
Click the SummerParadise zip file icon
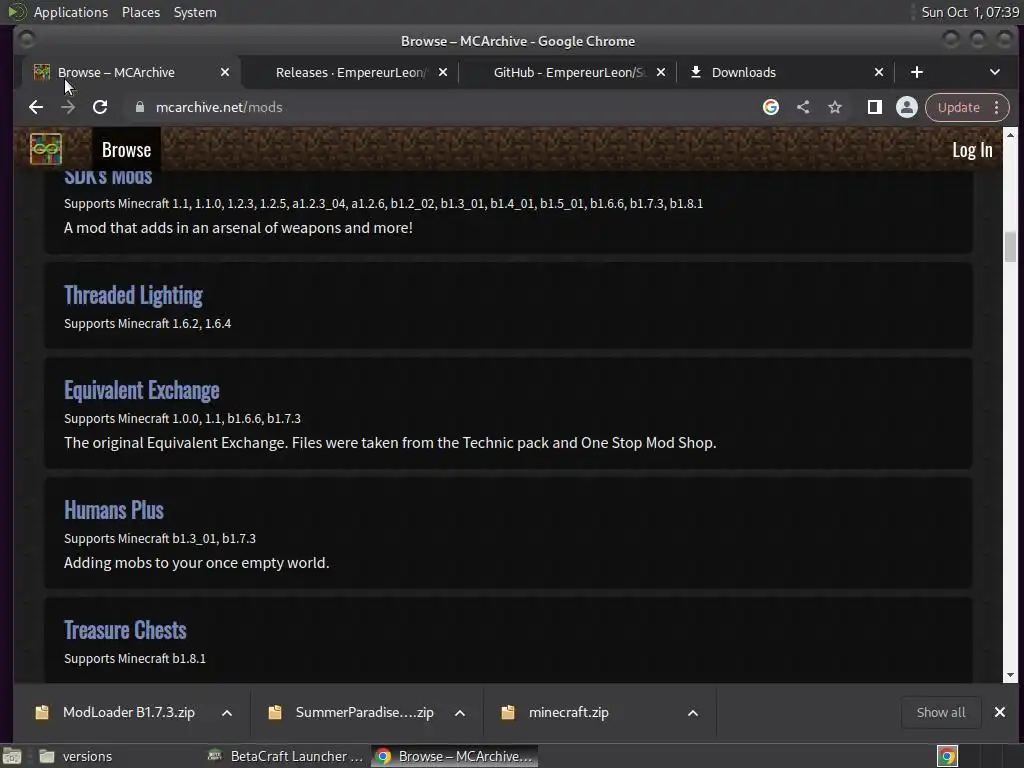click(x=275, y=712)
